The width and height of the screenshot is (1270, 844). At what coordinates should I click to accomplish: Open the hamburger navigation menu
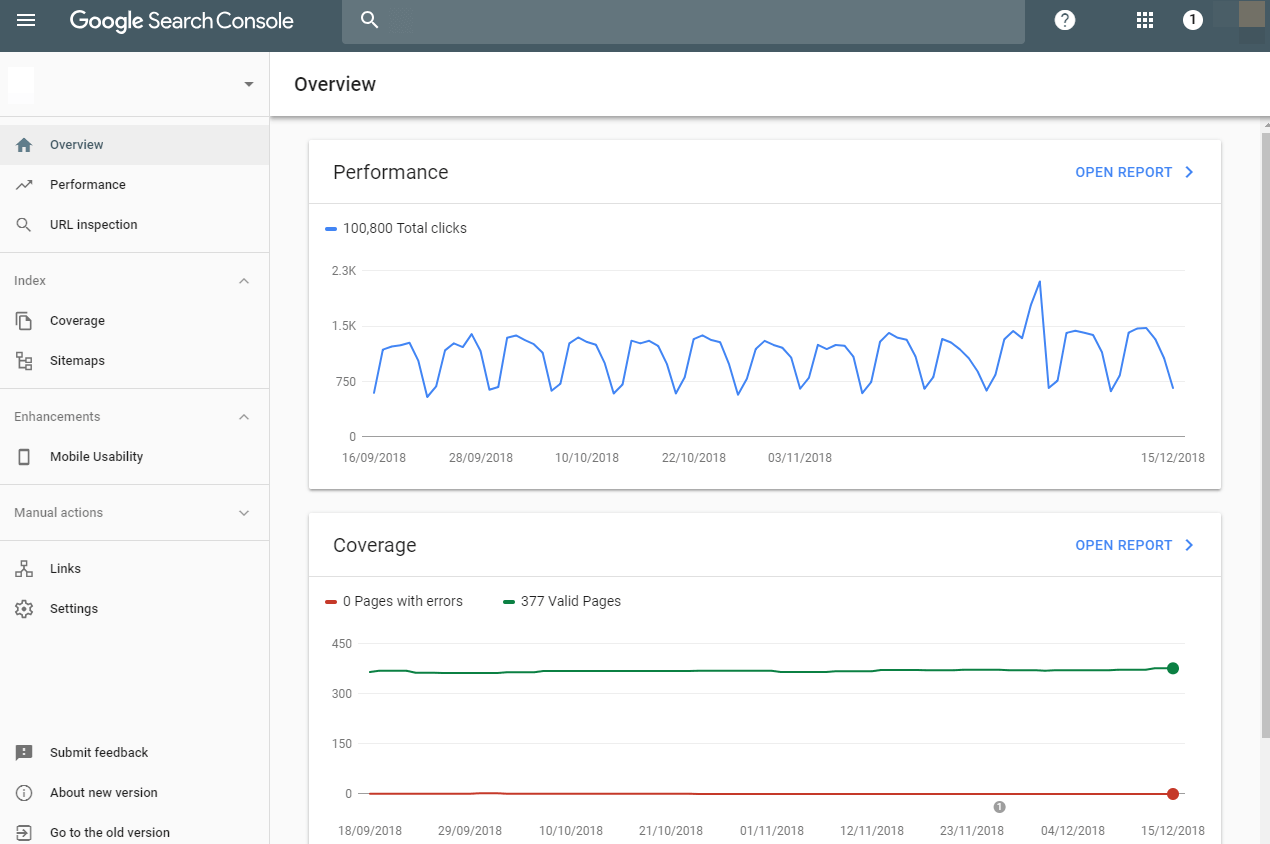point(25,20)
